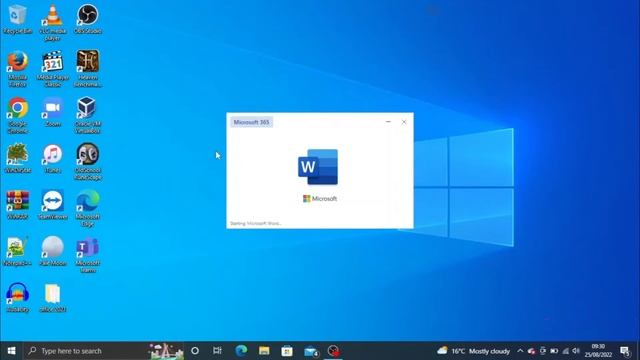Minimize the Microsoft 365 splash window
Viewport: 640px width, 360px height.
[388, 122]
